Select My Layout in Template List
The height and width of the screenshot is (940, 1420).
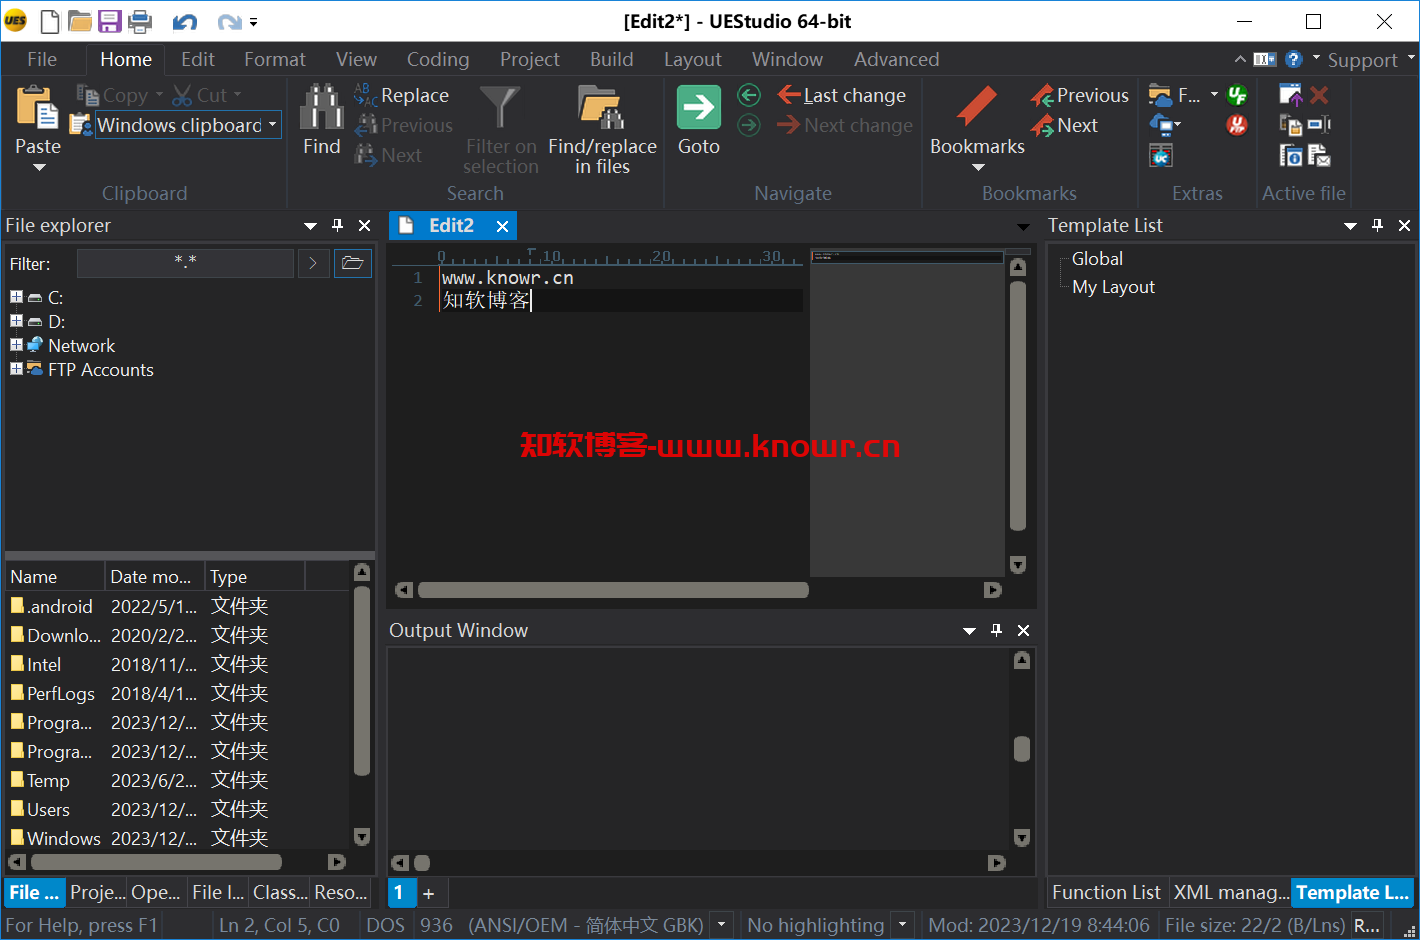pos(1113,287)
